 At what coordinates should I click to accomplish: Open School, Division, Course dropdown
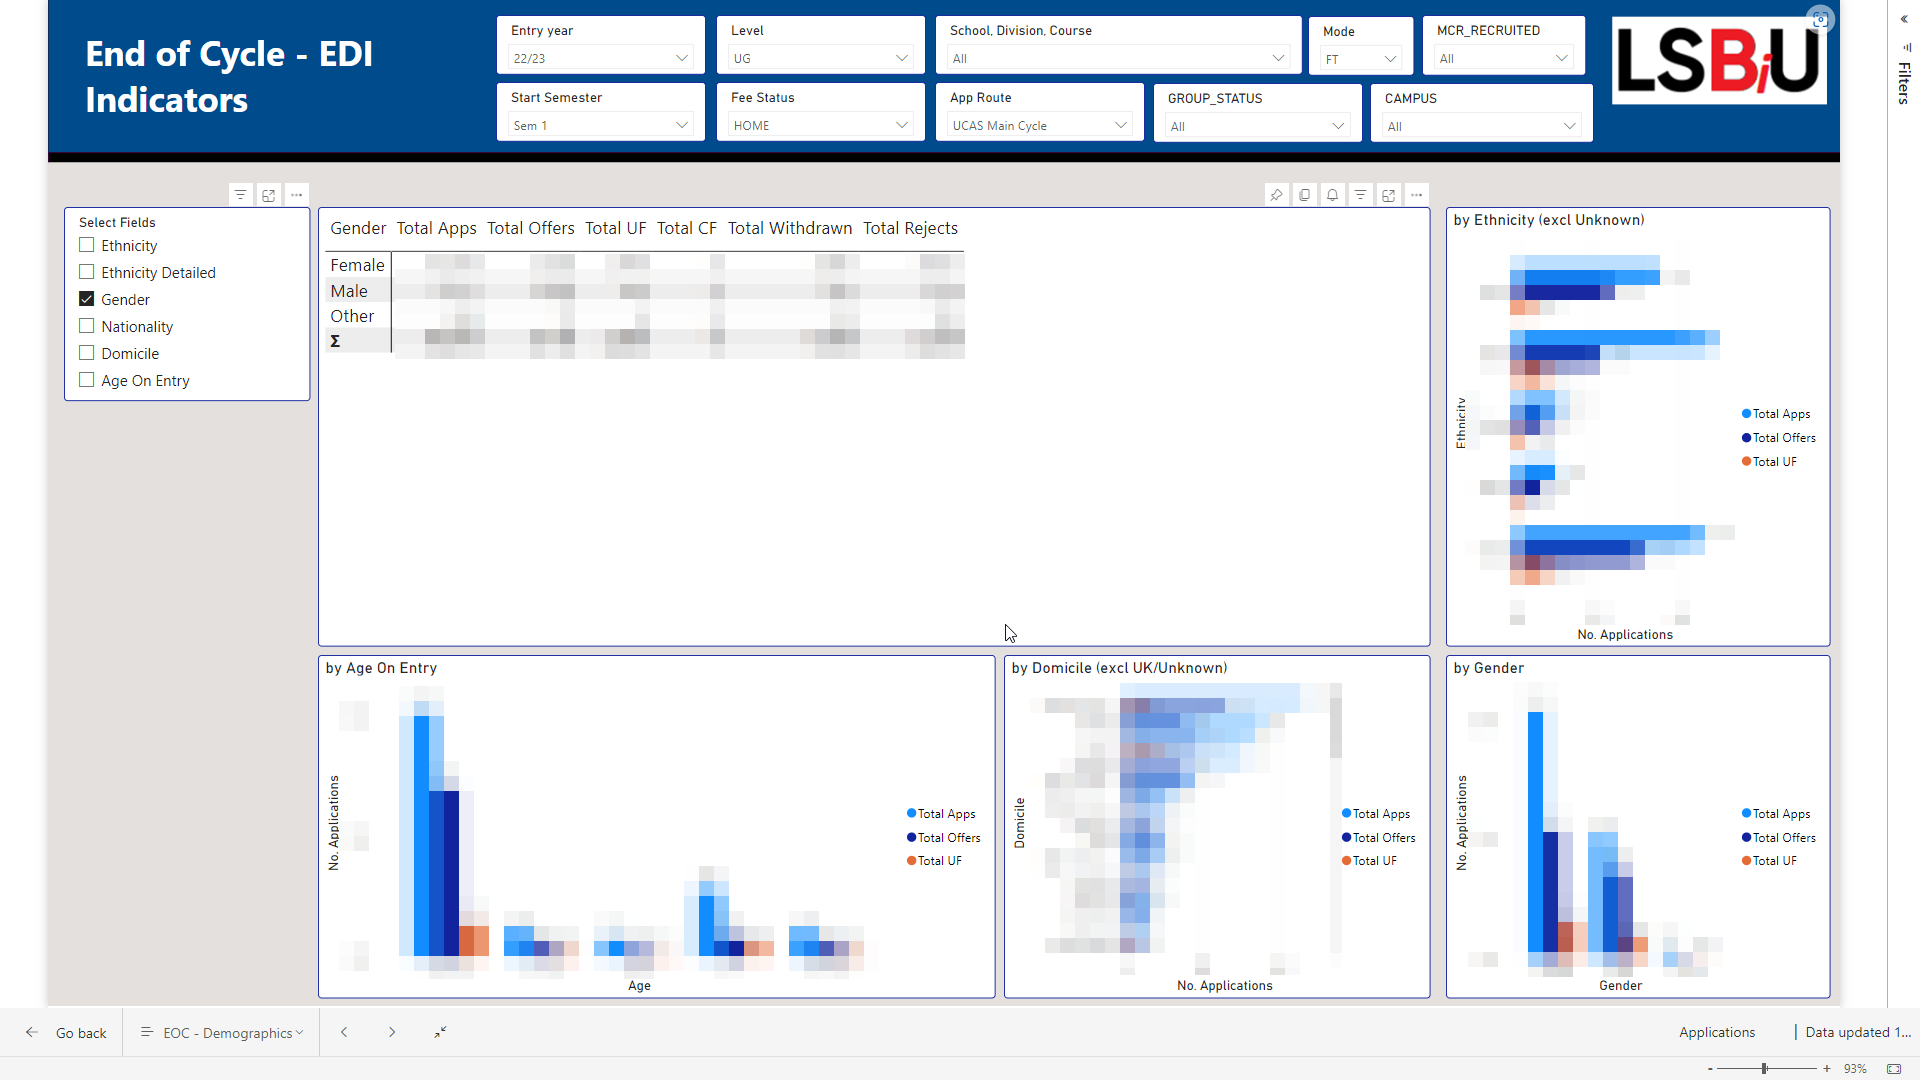tap(1118, 58)
